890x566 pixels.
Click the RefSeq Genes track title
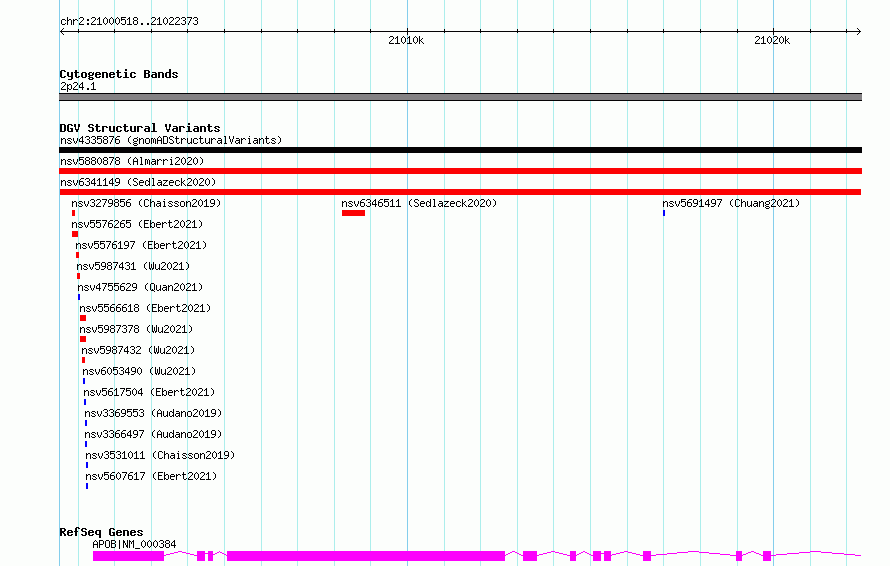click(101, 533)
